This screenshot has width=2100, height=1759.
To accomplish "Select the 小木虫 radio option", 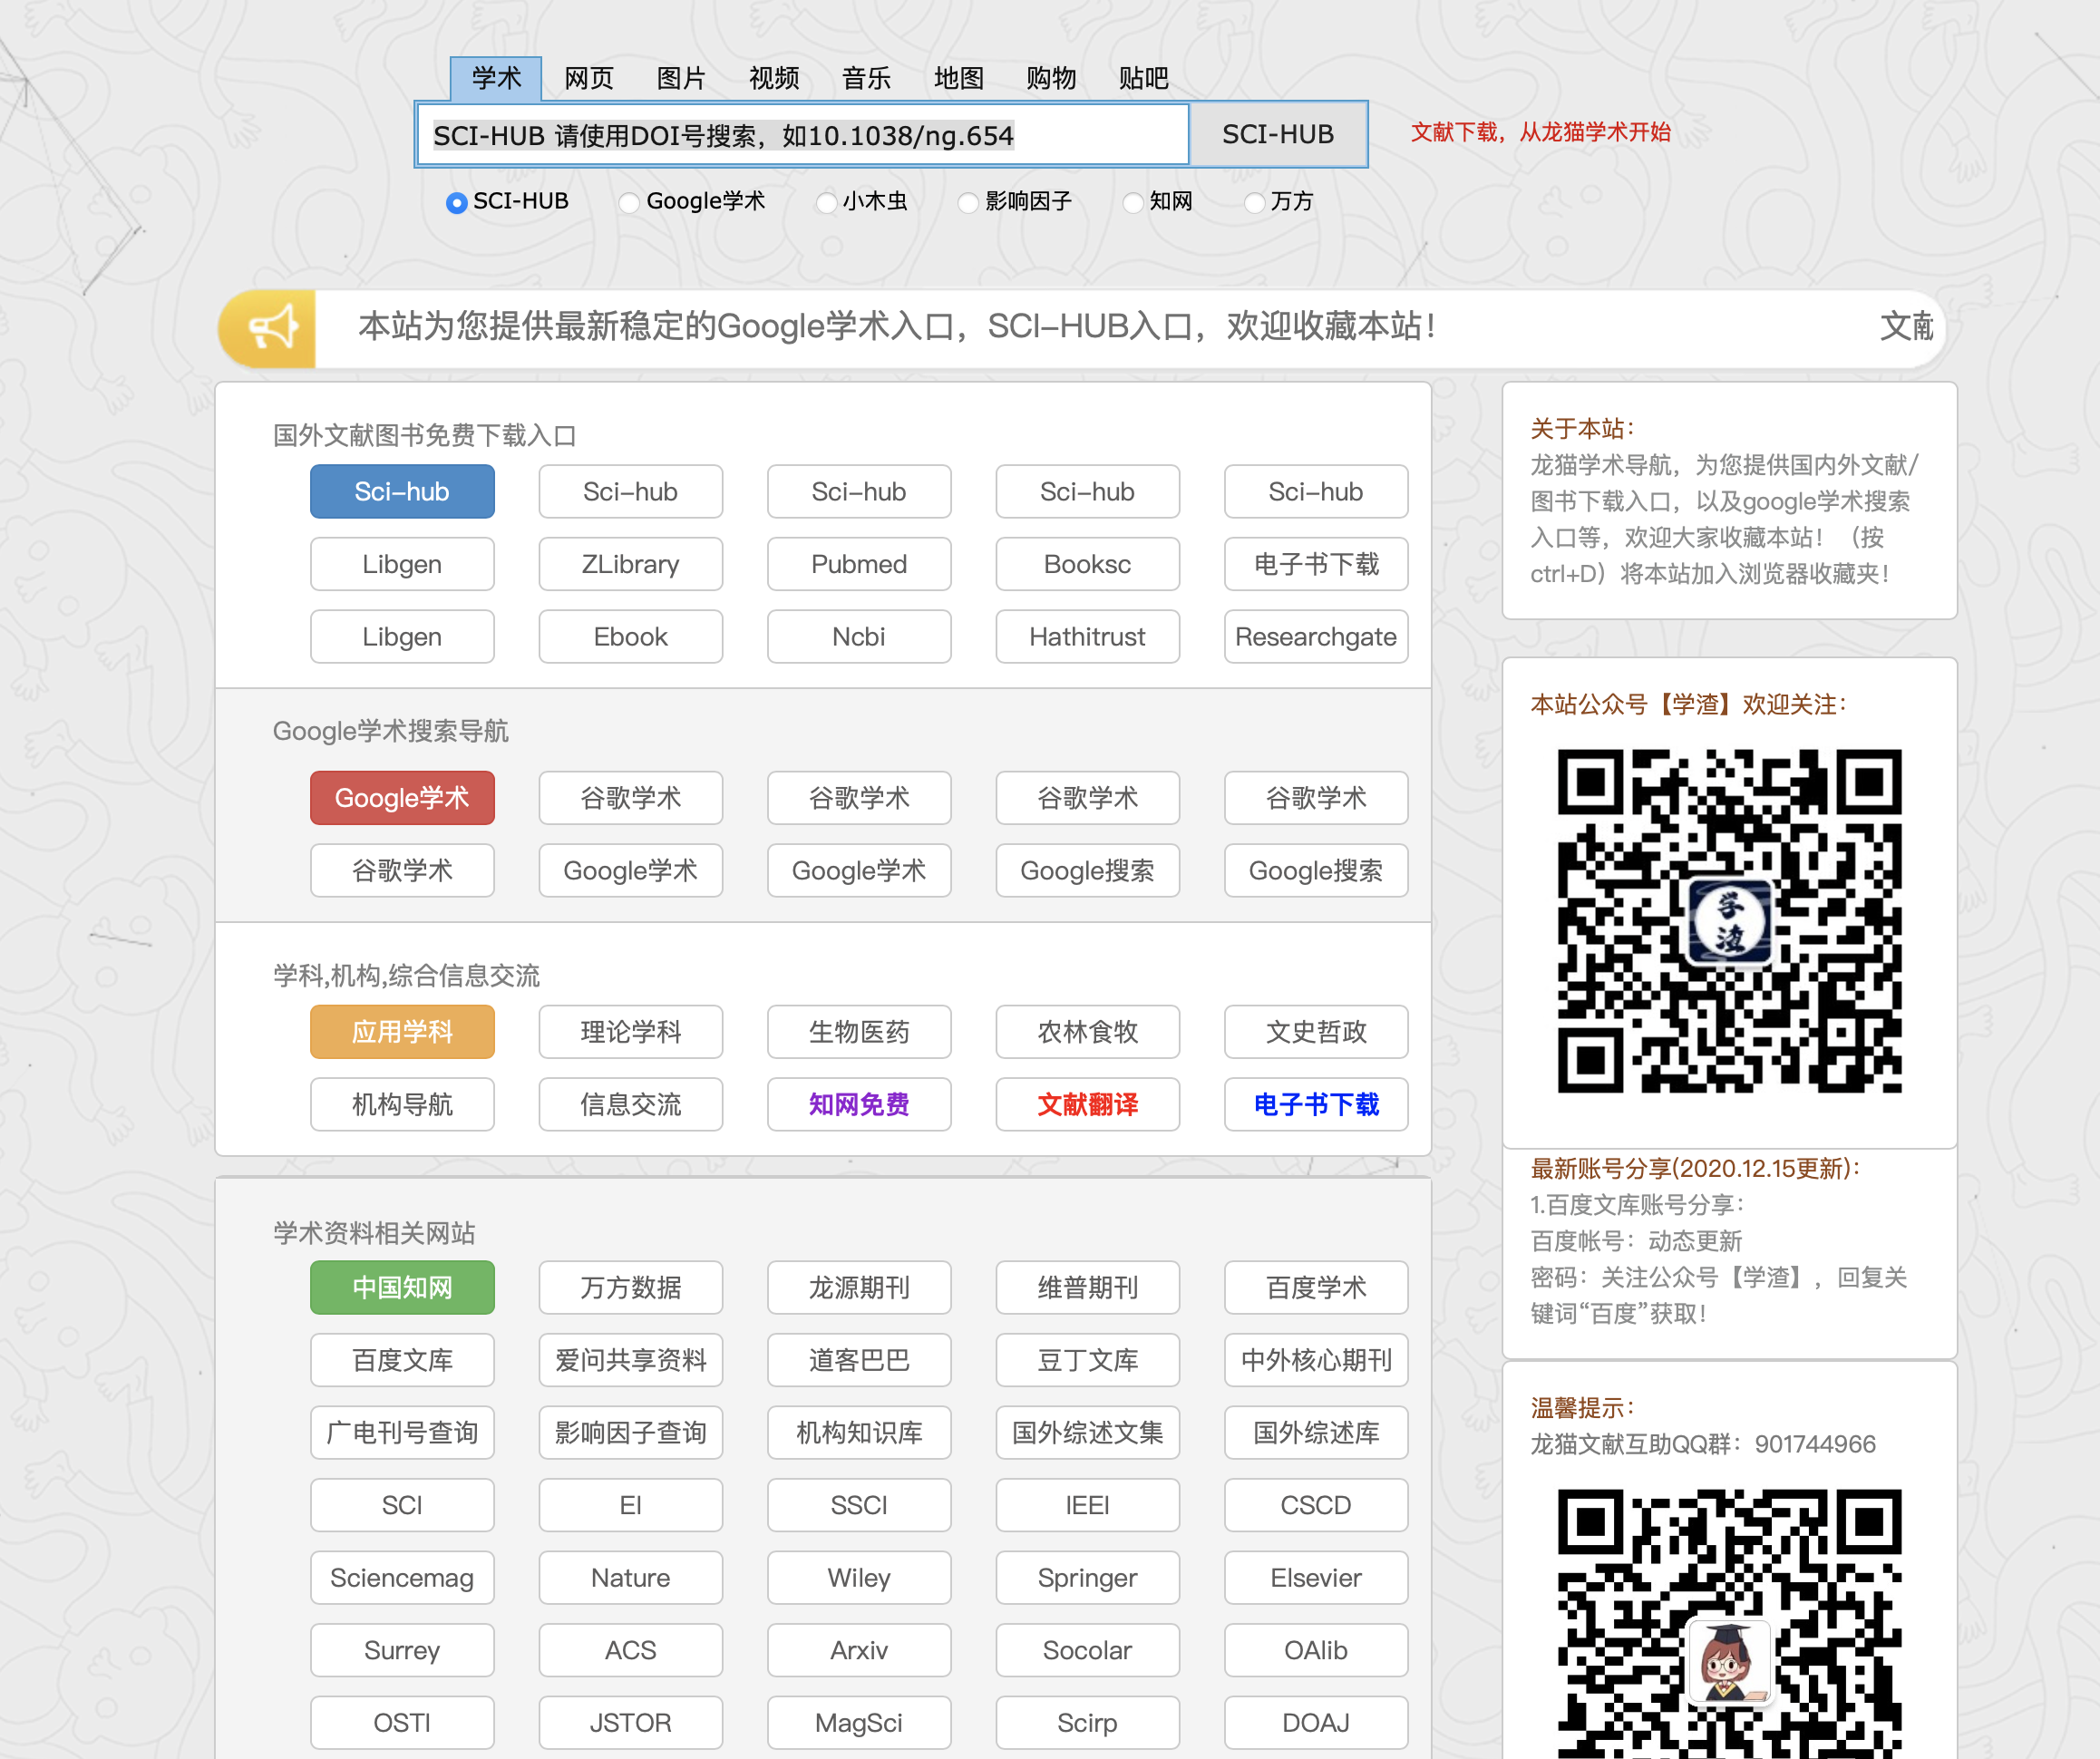I will pyautogui.click(x=826, y=202).
